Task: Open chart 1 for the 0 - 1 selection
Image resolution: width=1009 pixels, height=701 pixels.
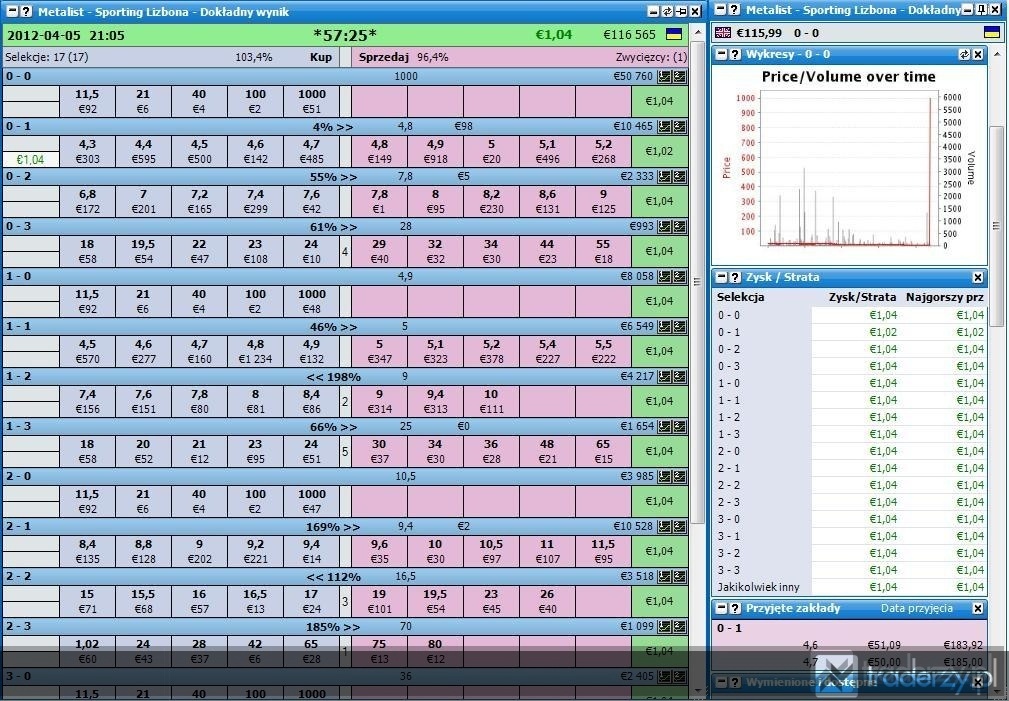Action: tap(664, 127)
